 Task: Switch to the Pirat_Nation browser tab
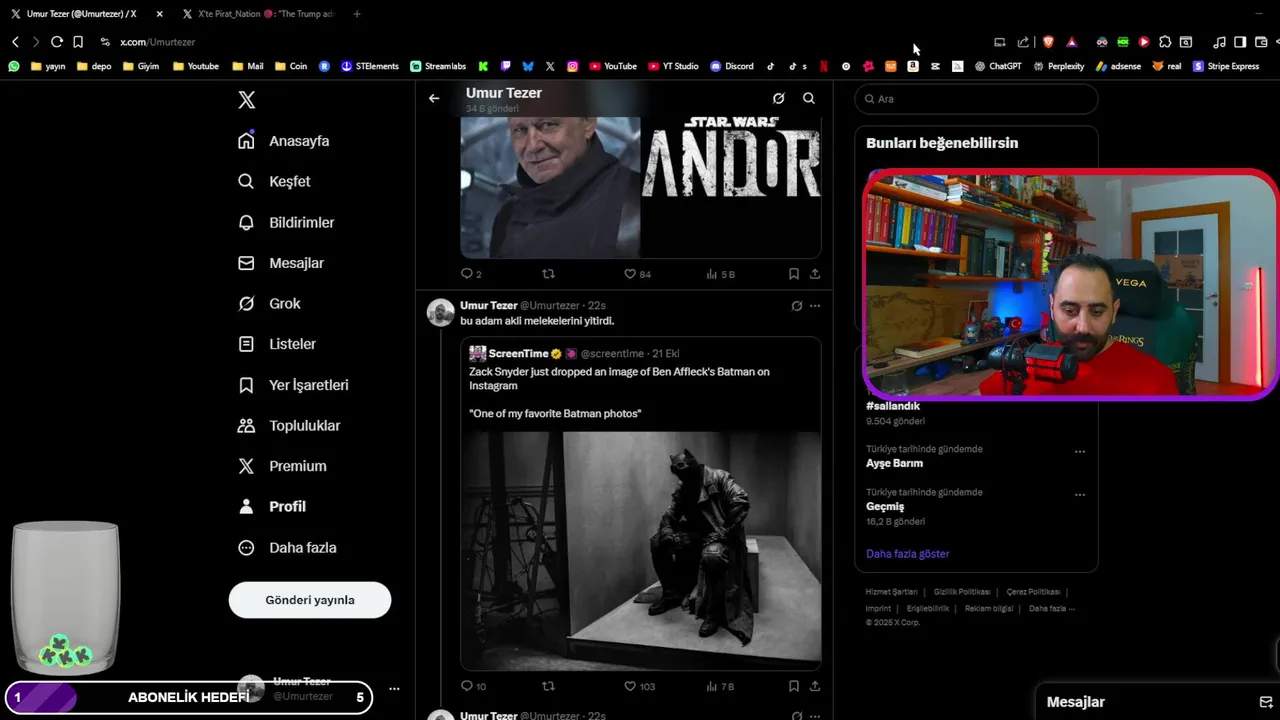tap(258, 14)
